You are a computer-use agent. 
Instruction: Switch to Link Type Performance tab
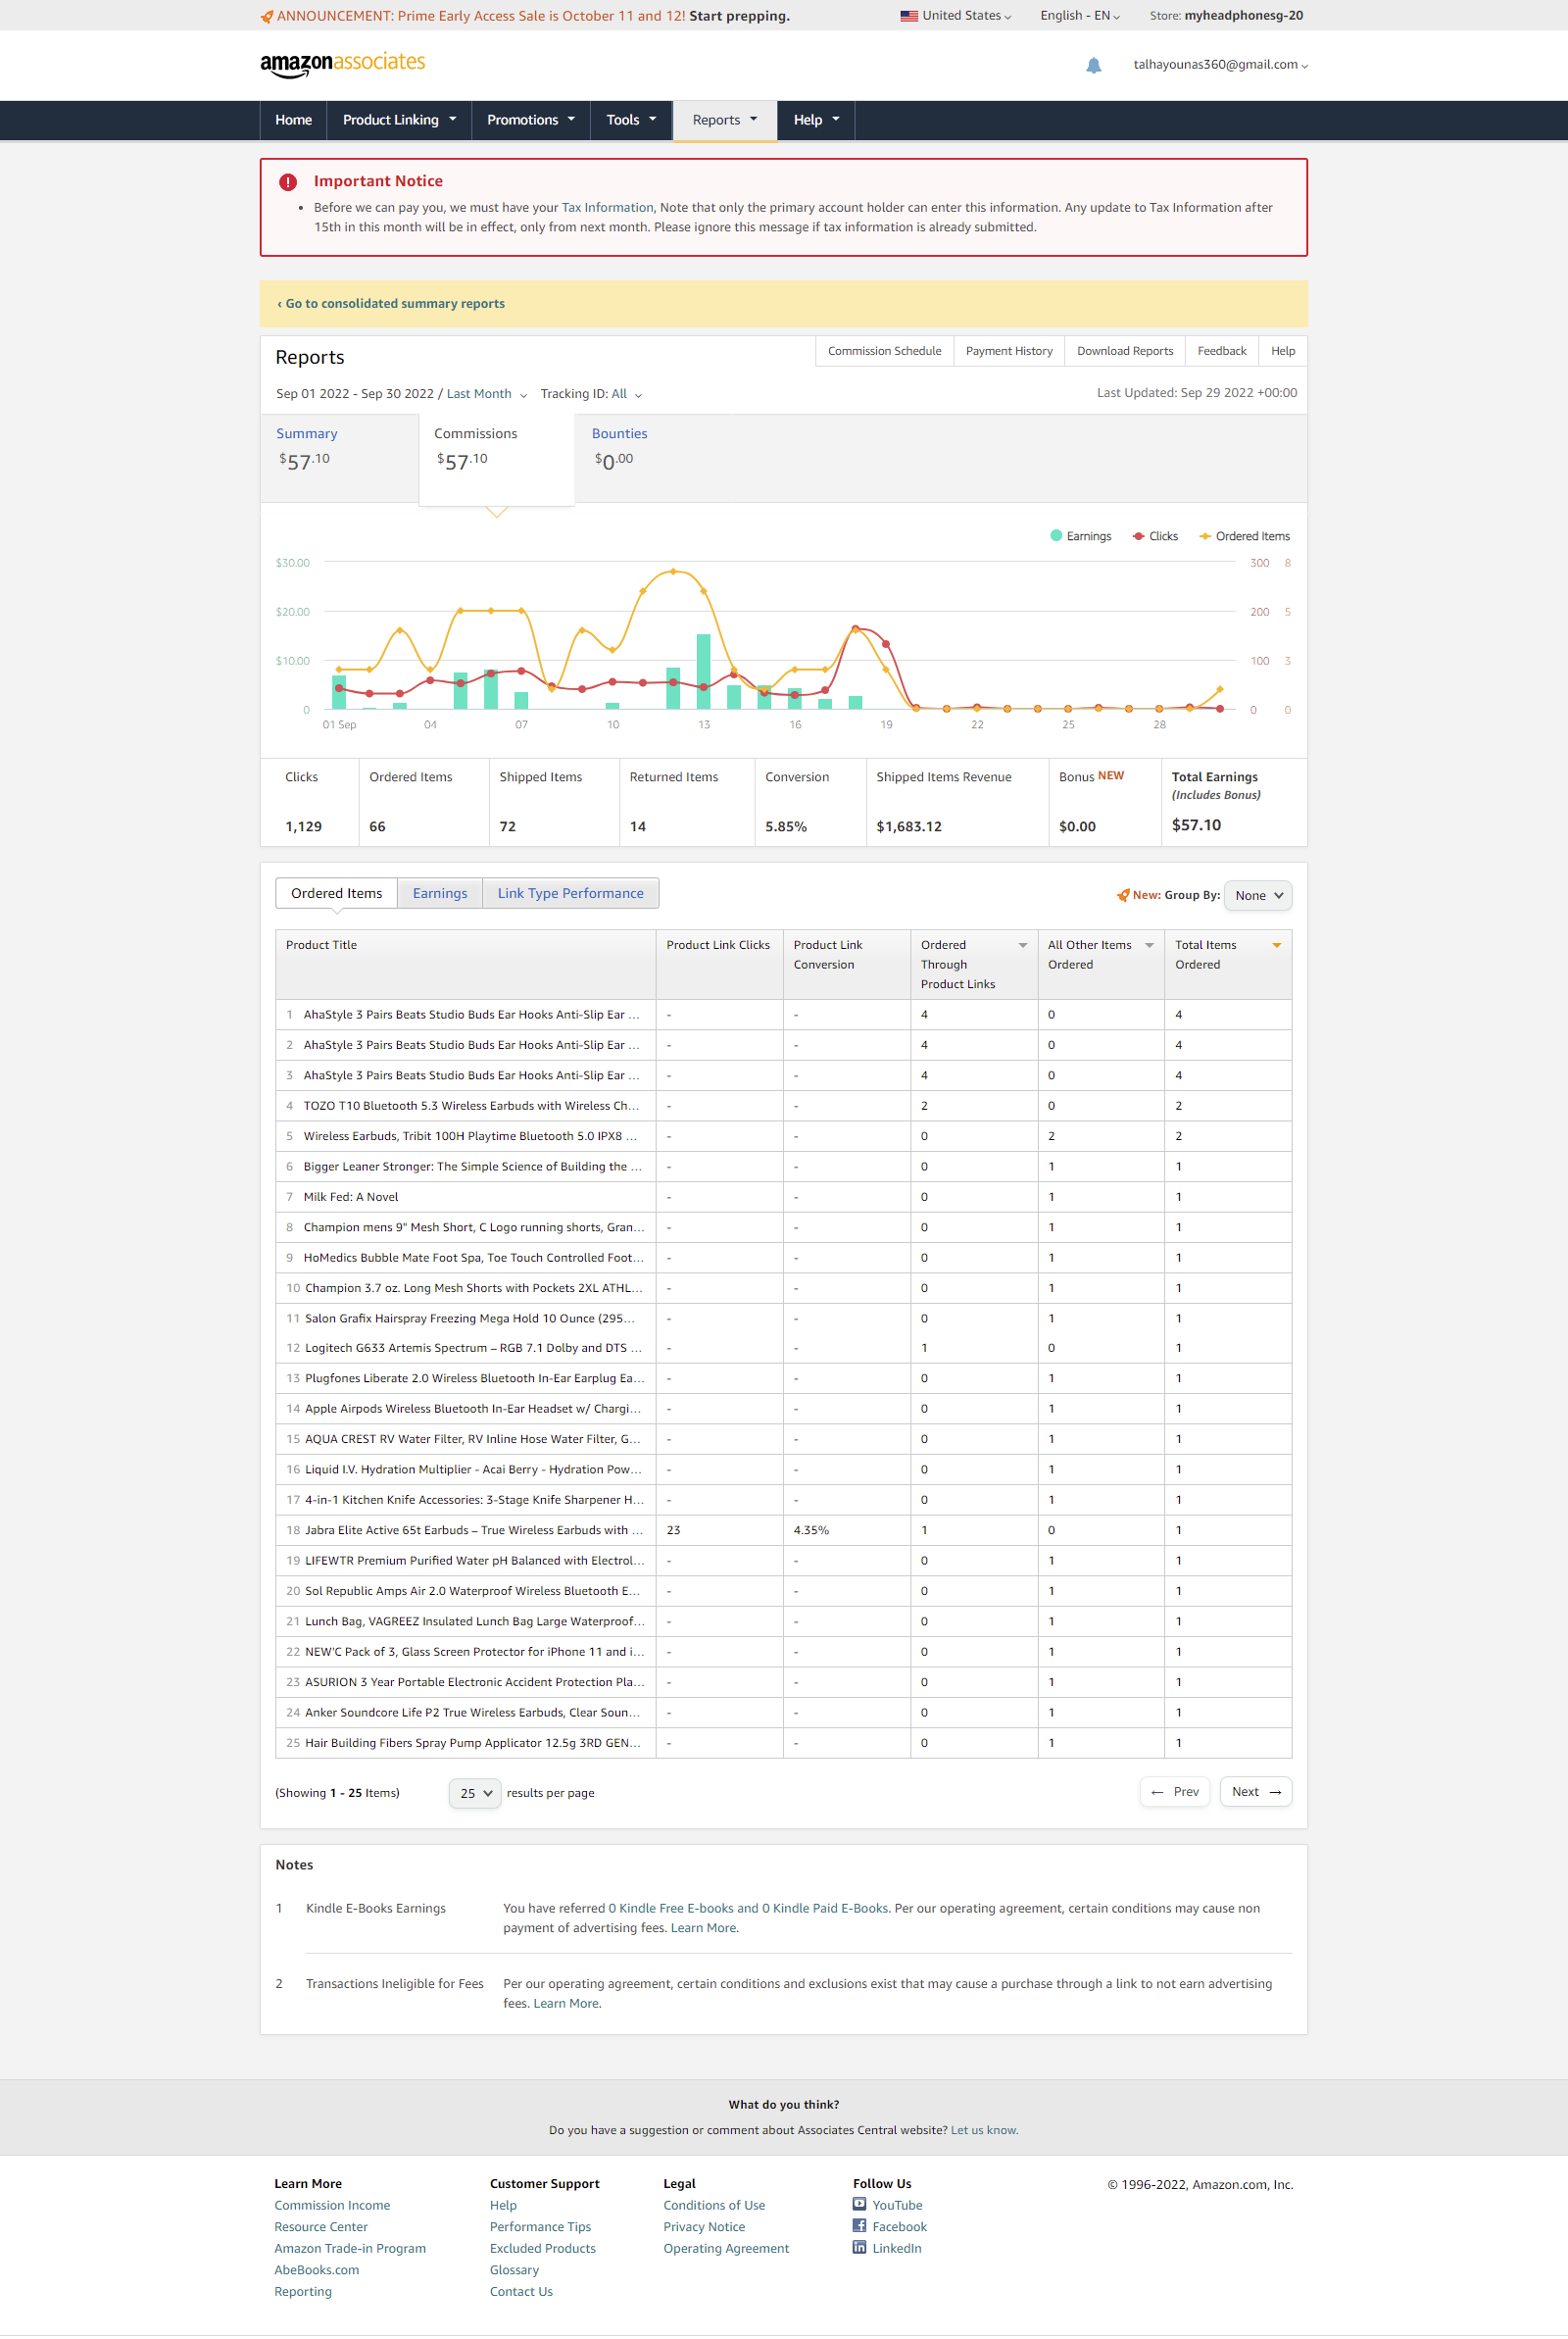coord(570,893)
